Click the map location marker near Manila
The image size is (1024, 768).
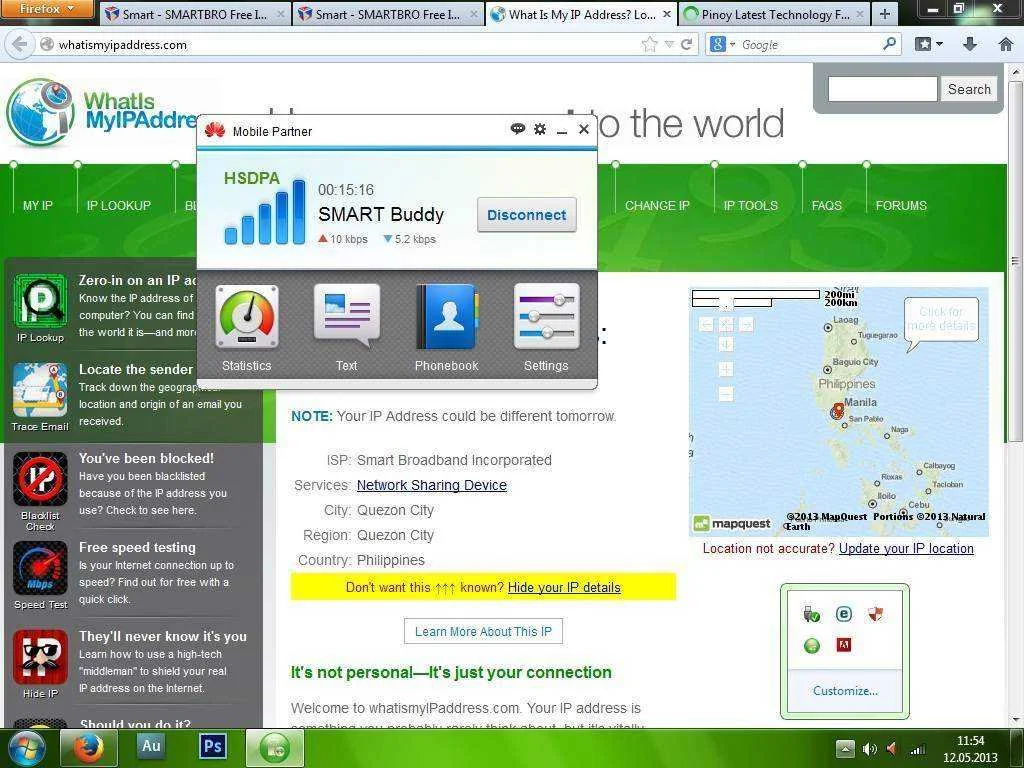tap(838, 411)
